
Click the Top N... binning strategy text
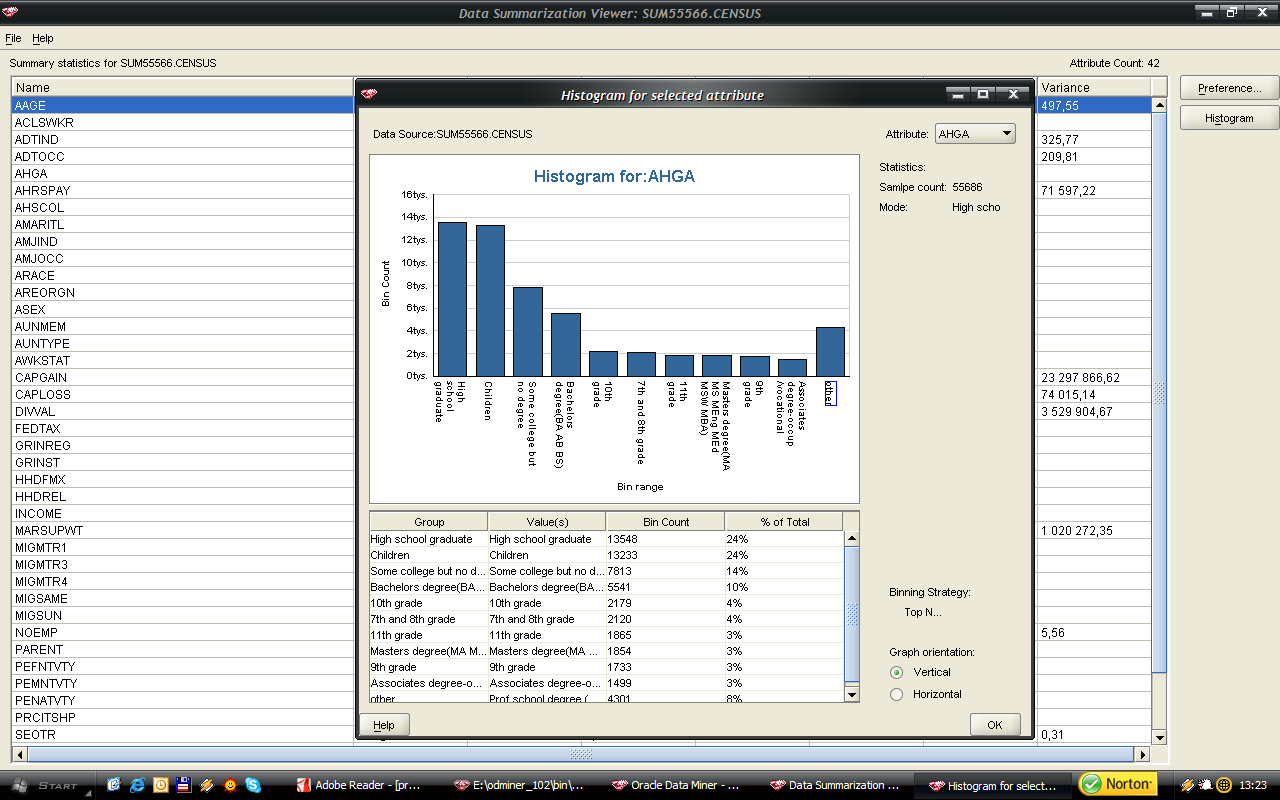click(923, 612)
